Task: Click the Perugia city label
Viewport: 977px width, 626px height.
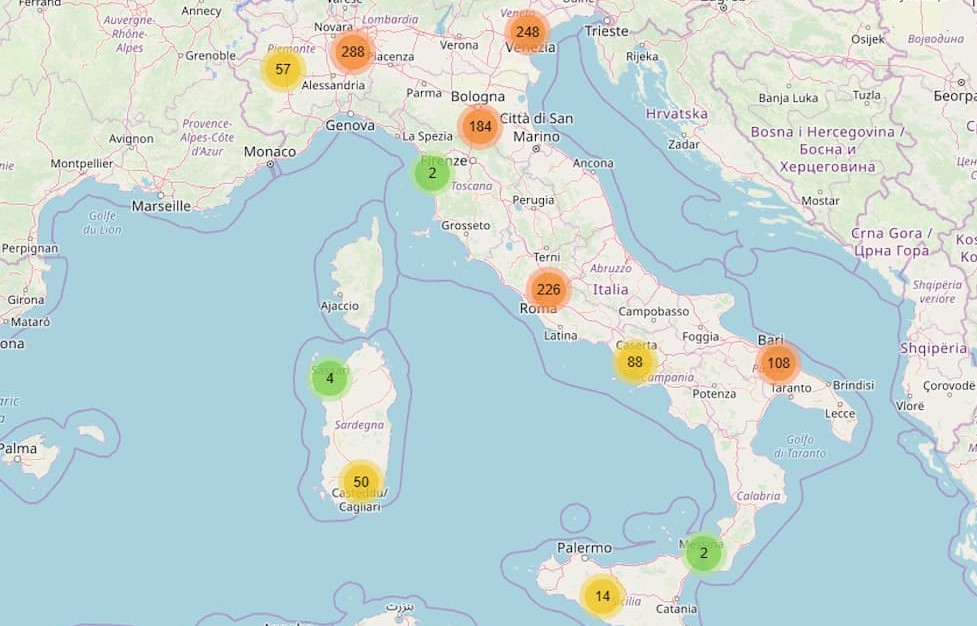Action: 532,200
